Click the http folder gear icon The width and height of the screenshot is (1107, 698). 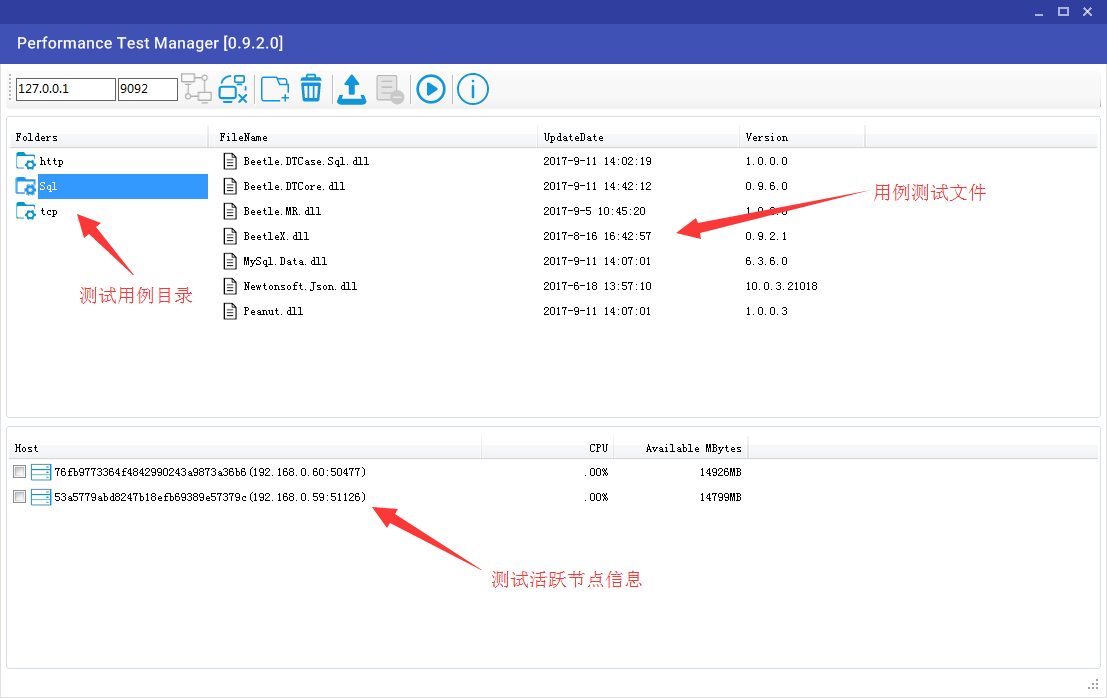point(25,162)
